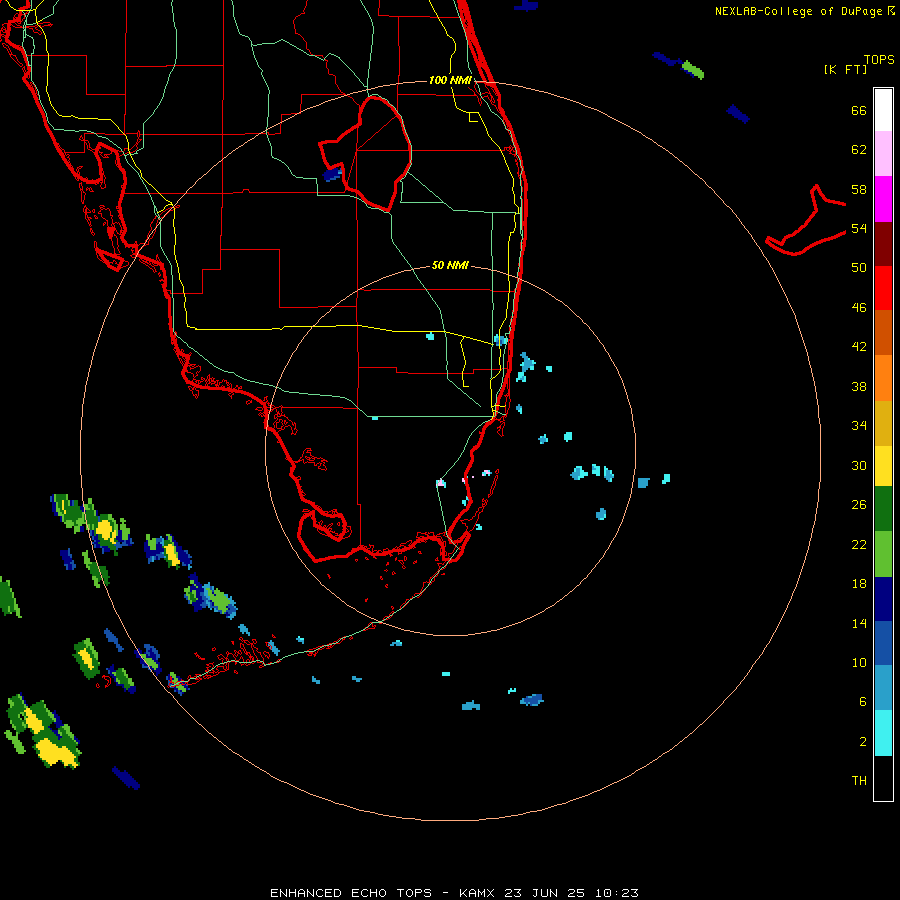Viewport: 900px width, 900px height.
Task: Click scale value 66
Action: tap(859, 110)
